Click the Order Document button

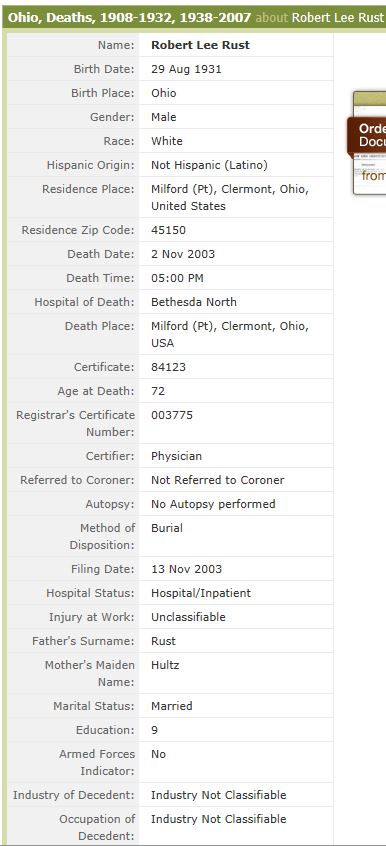point(367,135)
